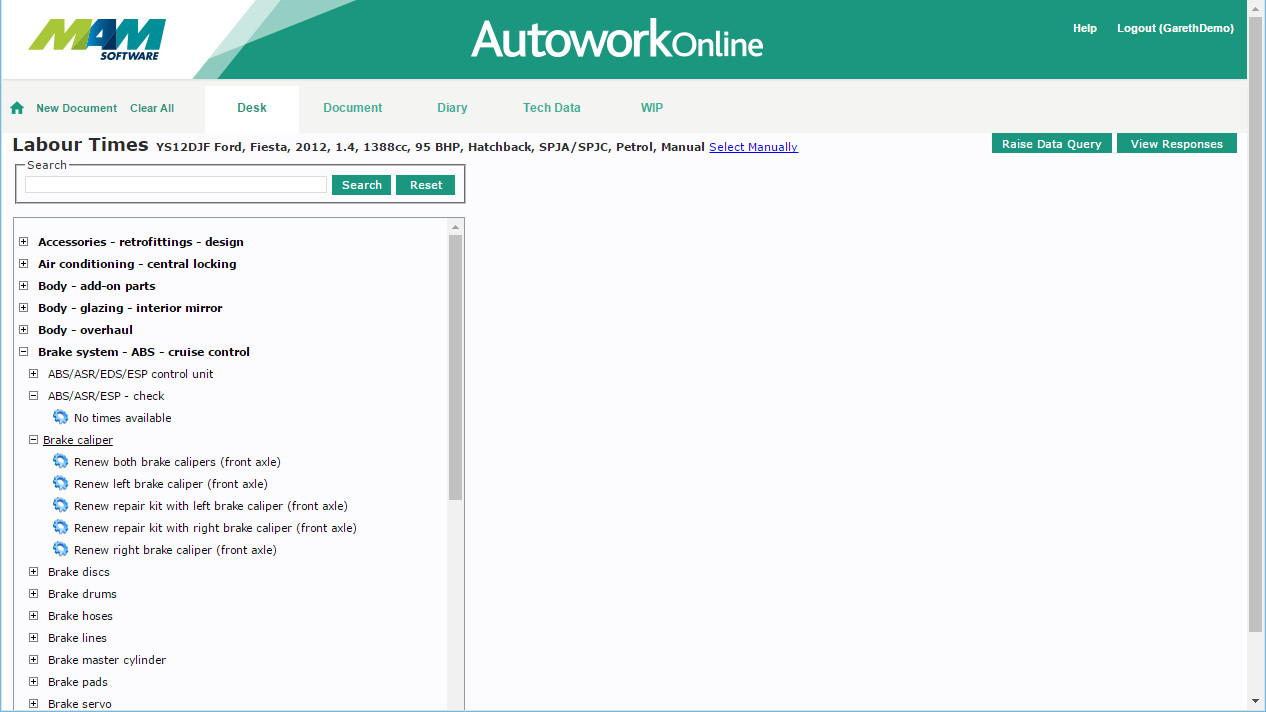Collapse the Brake caliper node

coord(33,440)
